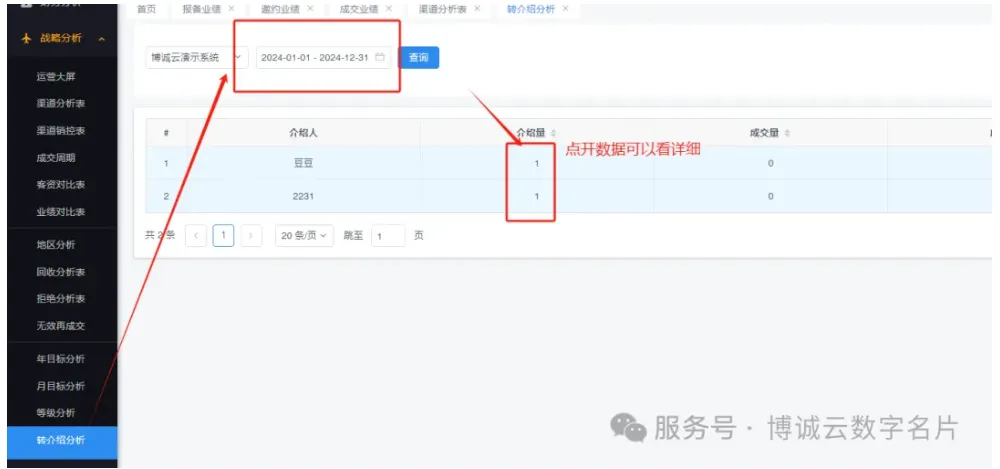The width and height of the screenshot is (1000, 469).
Task: Close the 邀约业绩 tab
Action: tap(310, 9)
